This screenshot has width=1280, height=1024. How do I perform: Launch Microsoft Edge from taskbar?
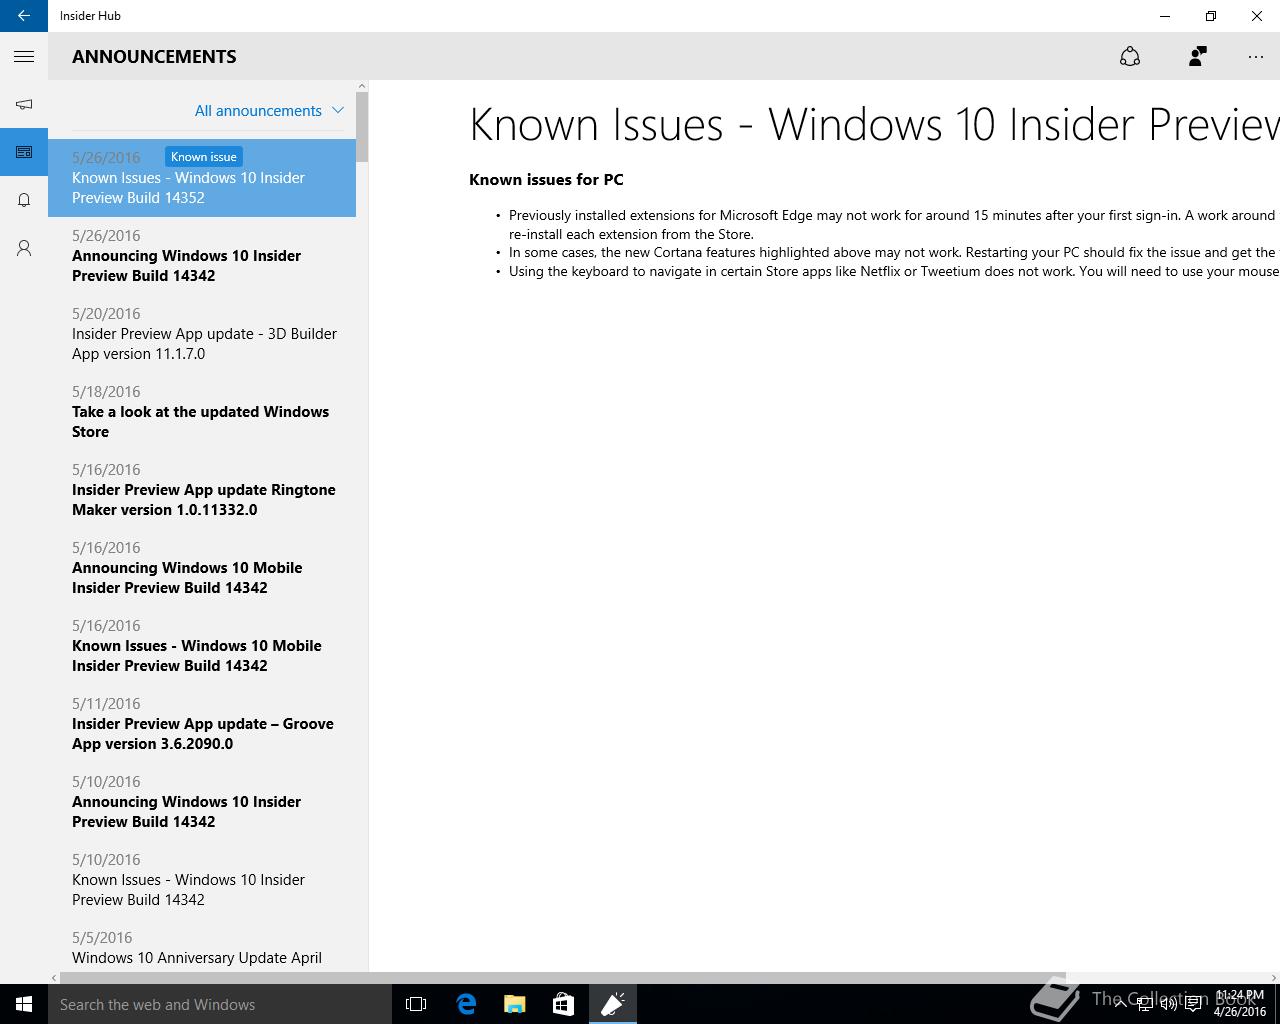tap(466, 1004)
